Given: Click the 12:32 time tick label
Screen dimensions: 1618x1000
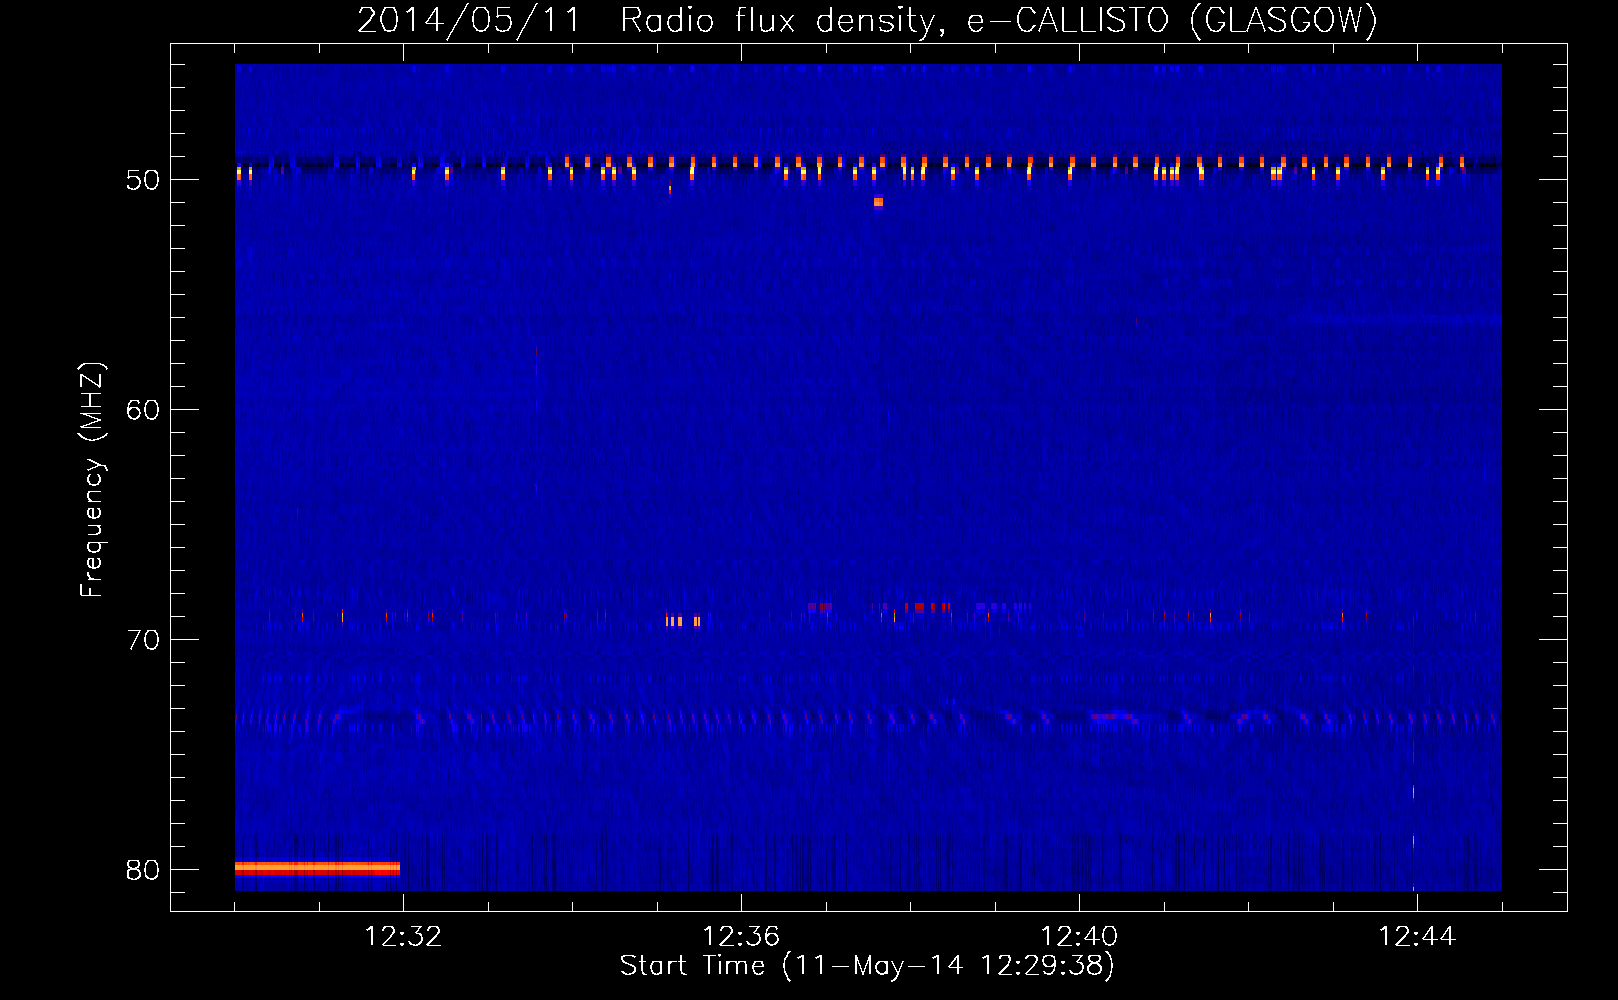Looking at the screenshot, I should [x=403, y=937].
